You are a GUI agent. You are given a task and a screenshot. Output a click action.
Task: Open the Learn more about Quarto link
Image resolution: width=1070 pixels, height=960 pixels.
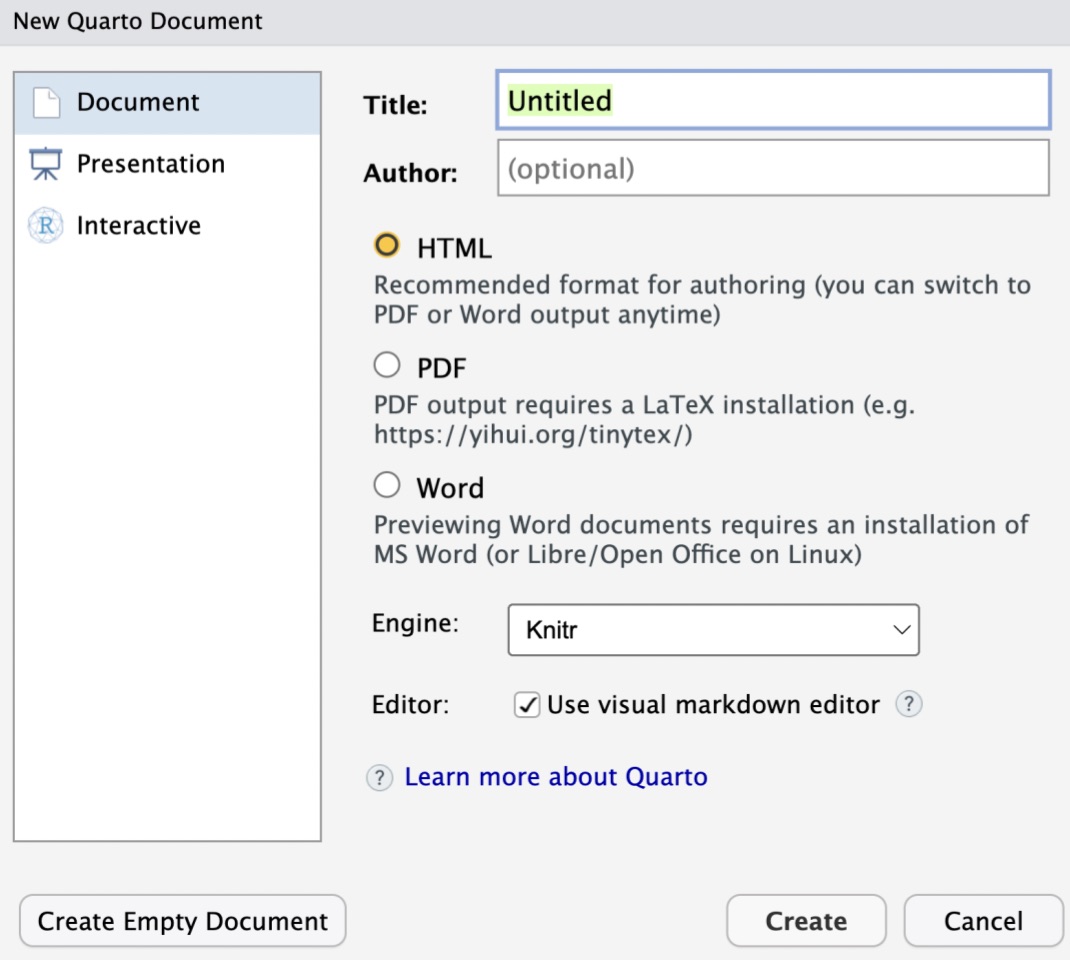(x=556, y=778)
